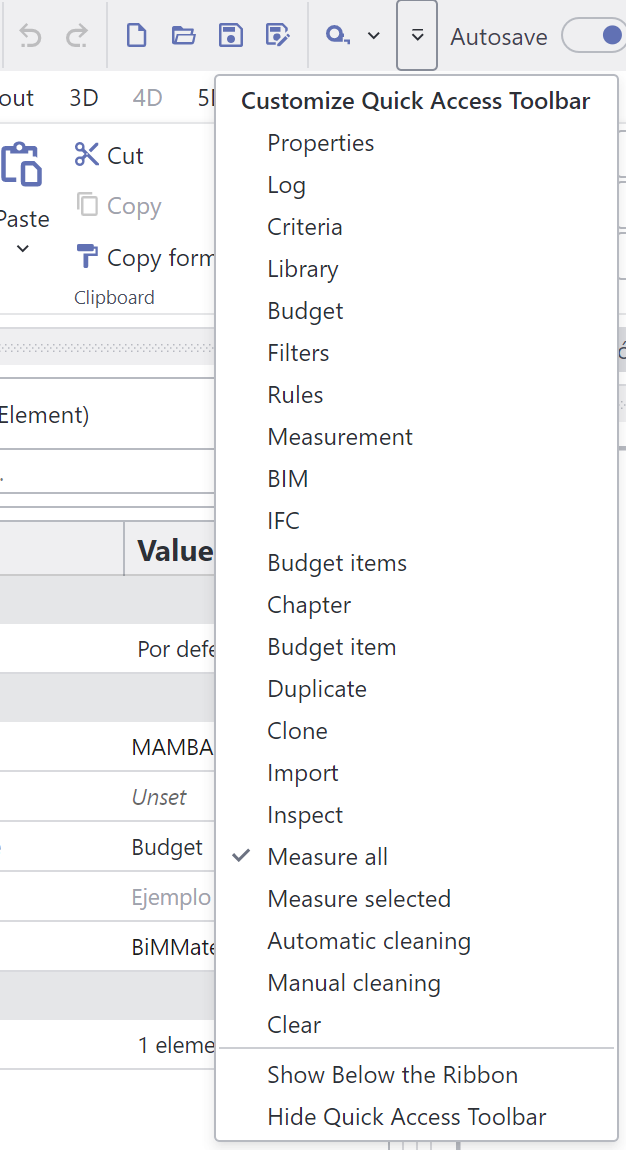Click Show Below the Ribbon

(x=416, y=1074)
